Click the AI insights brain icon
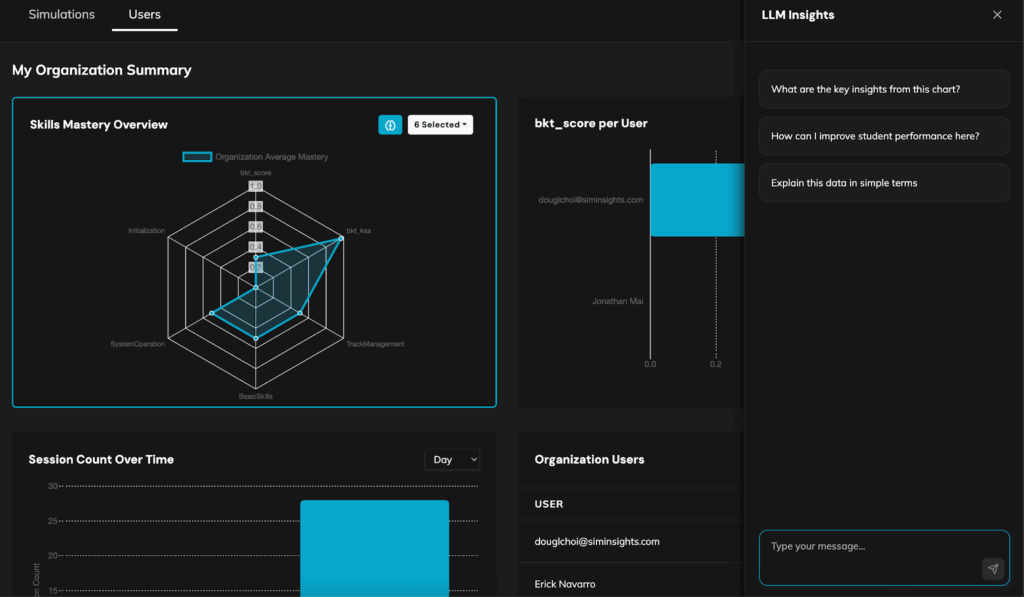The width and height of the screenshot is (1024, 597). pos(390,125)
